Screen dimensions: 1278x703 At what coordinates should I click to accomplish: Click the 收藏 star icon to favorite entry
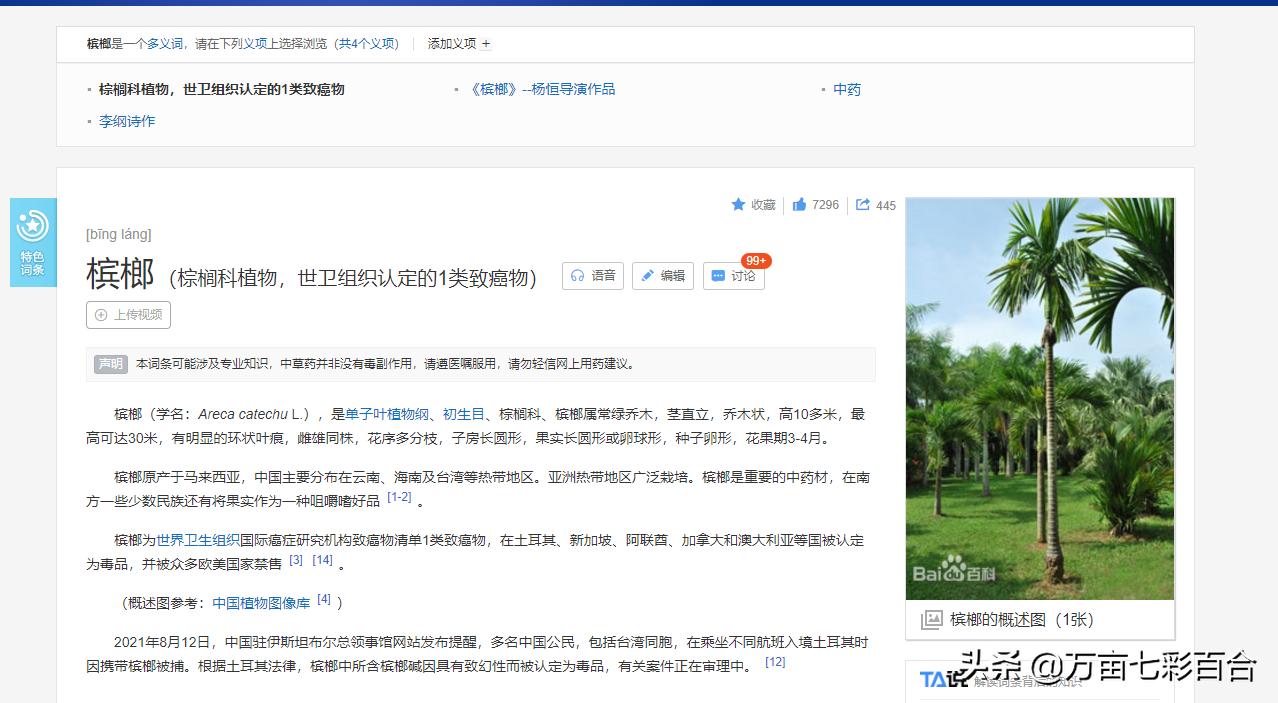click(737, 204)
